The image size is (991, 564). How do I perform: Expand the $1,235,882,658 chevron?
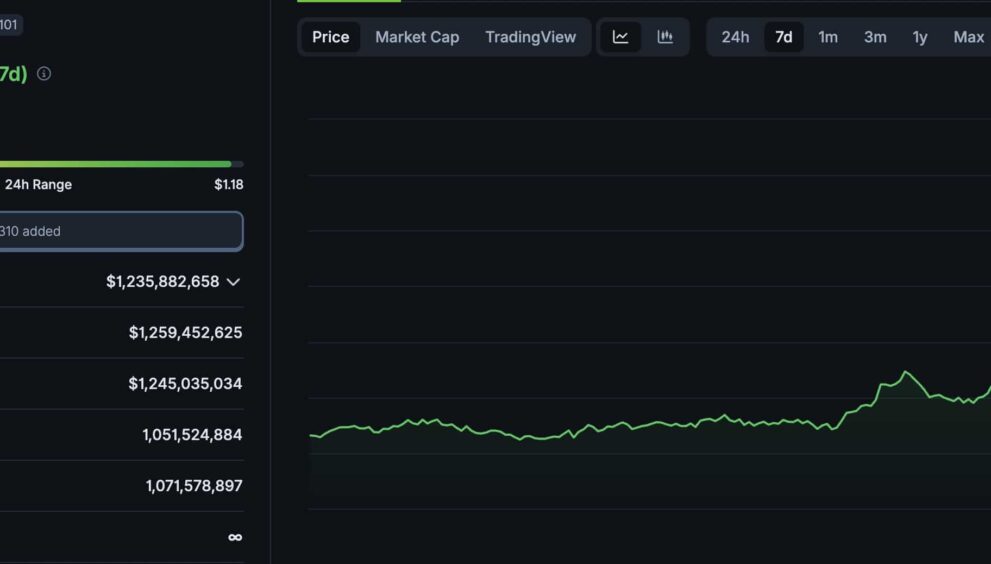click(233, 282)
